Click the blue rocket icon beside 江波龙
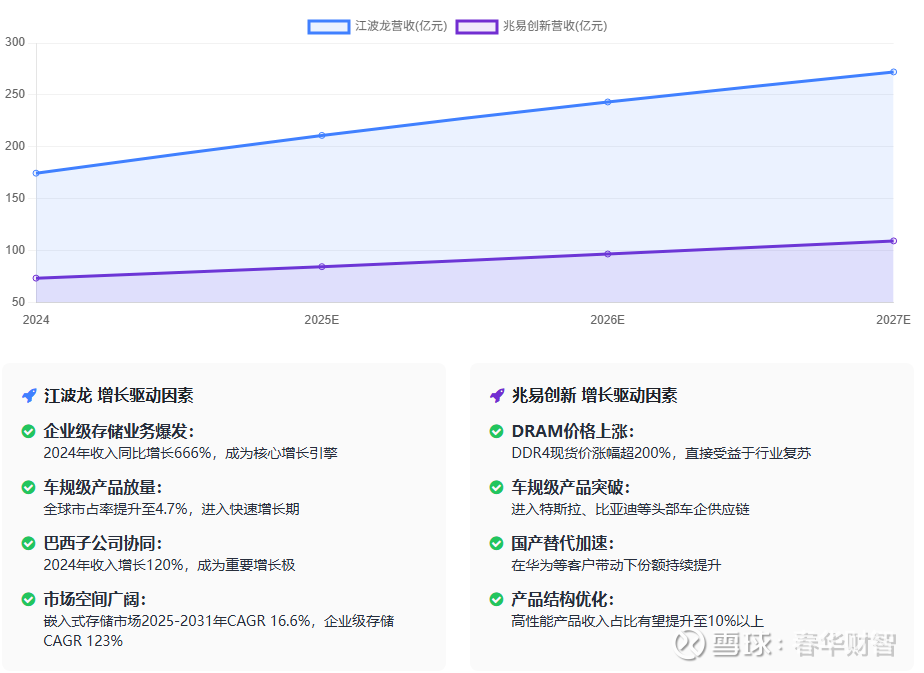The width and height of the screenshot is (924, 673). (x=29, y=396)
